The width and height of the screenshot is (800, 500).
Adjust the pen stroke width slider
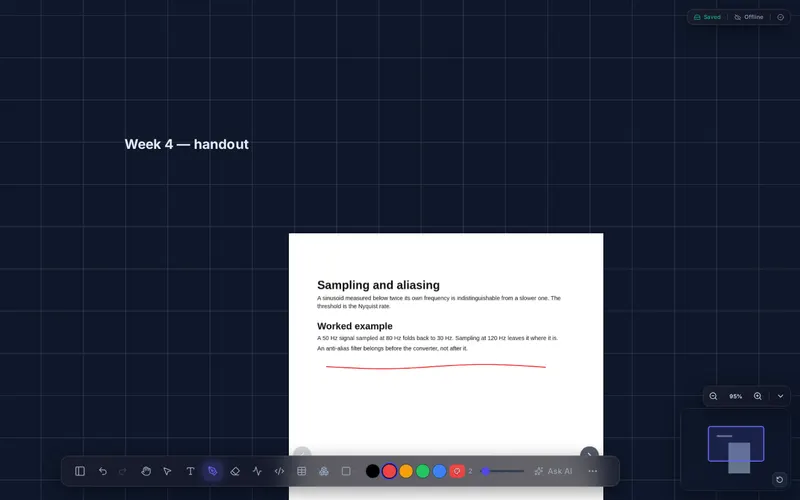coord(503,471)
